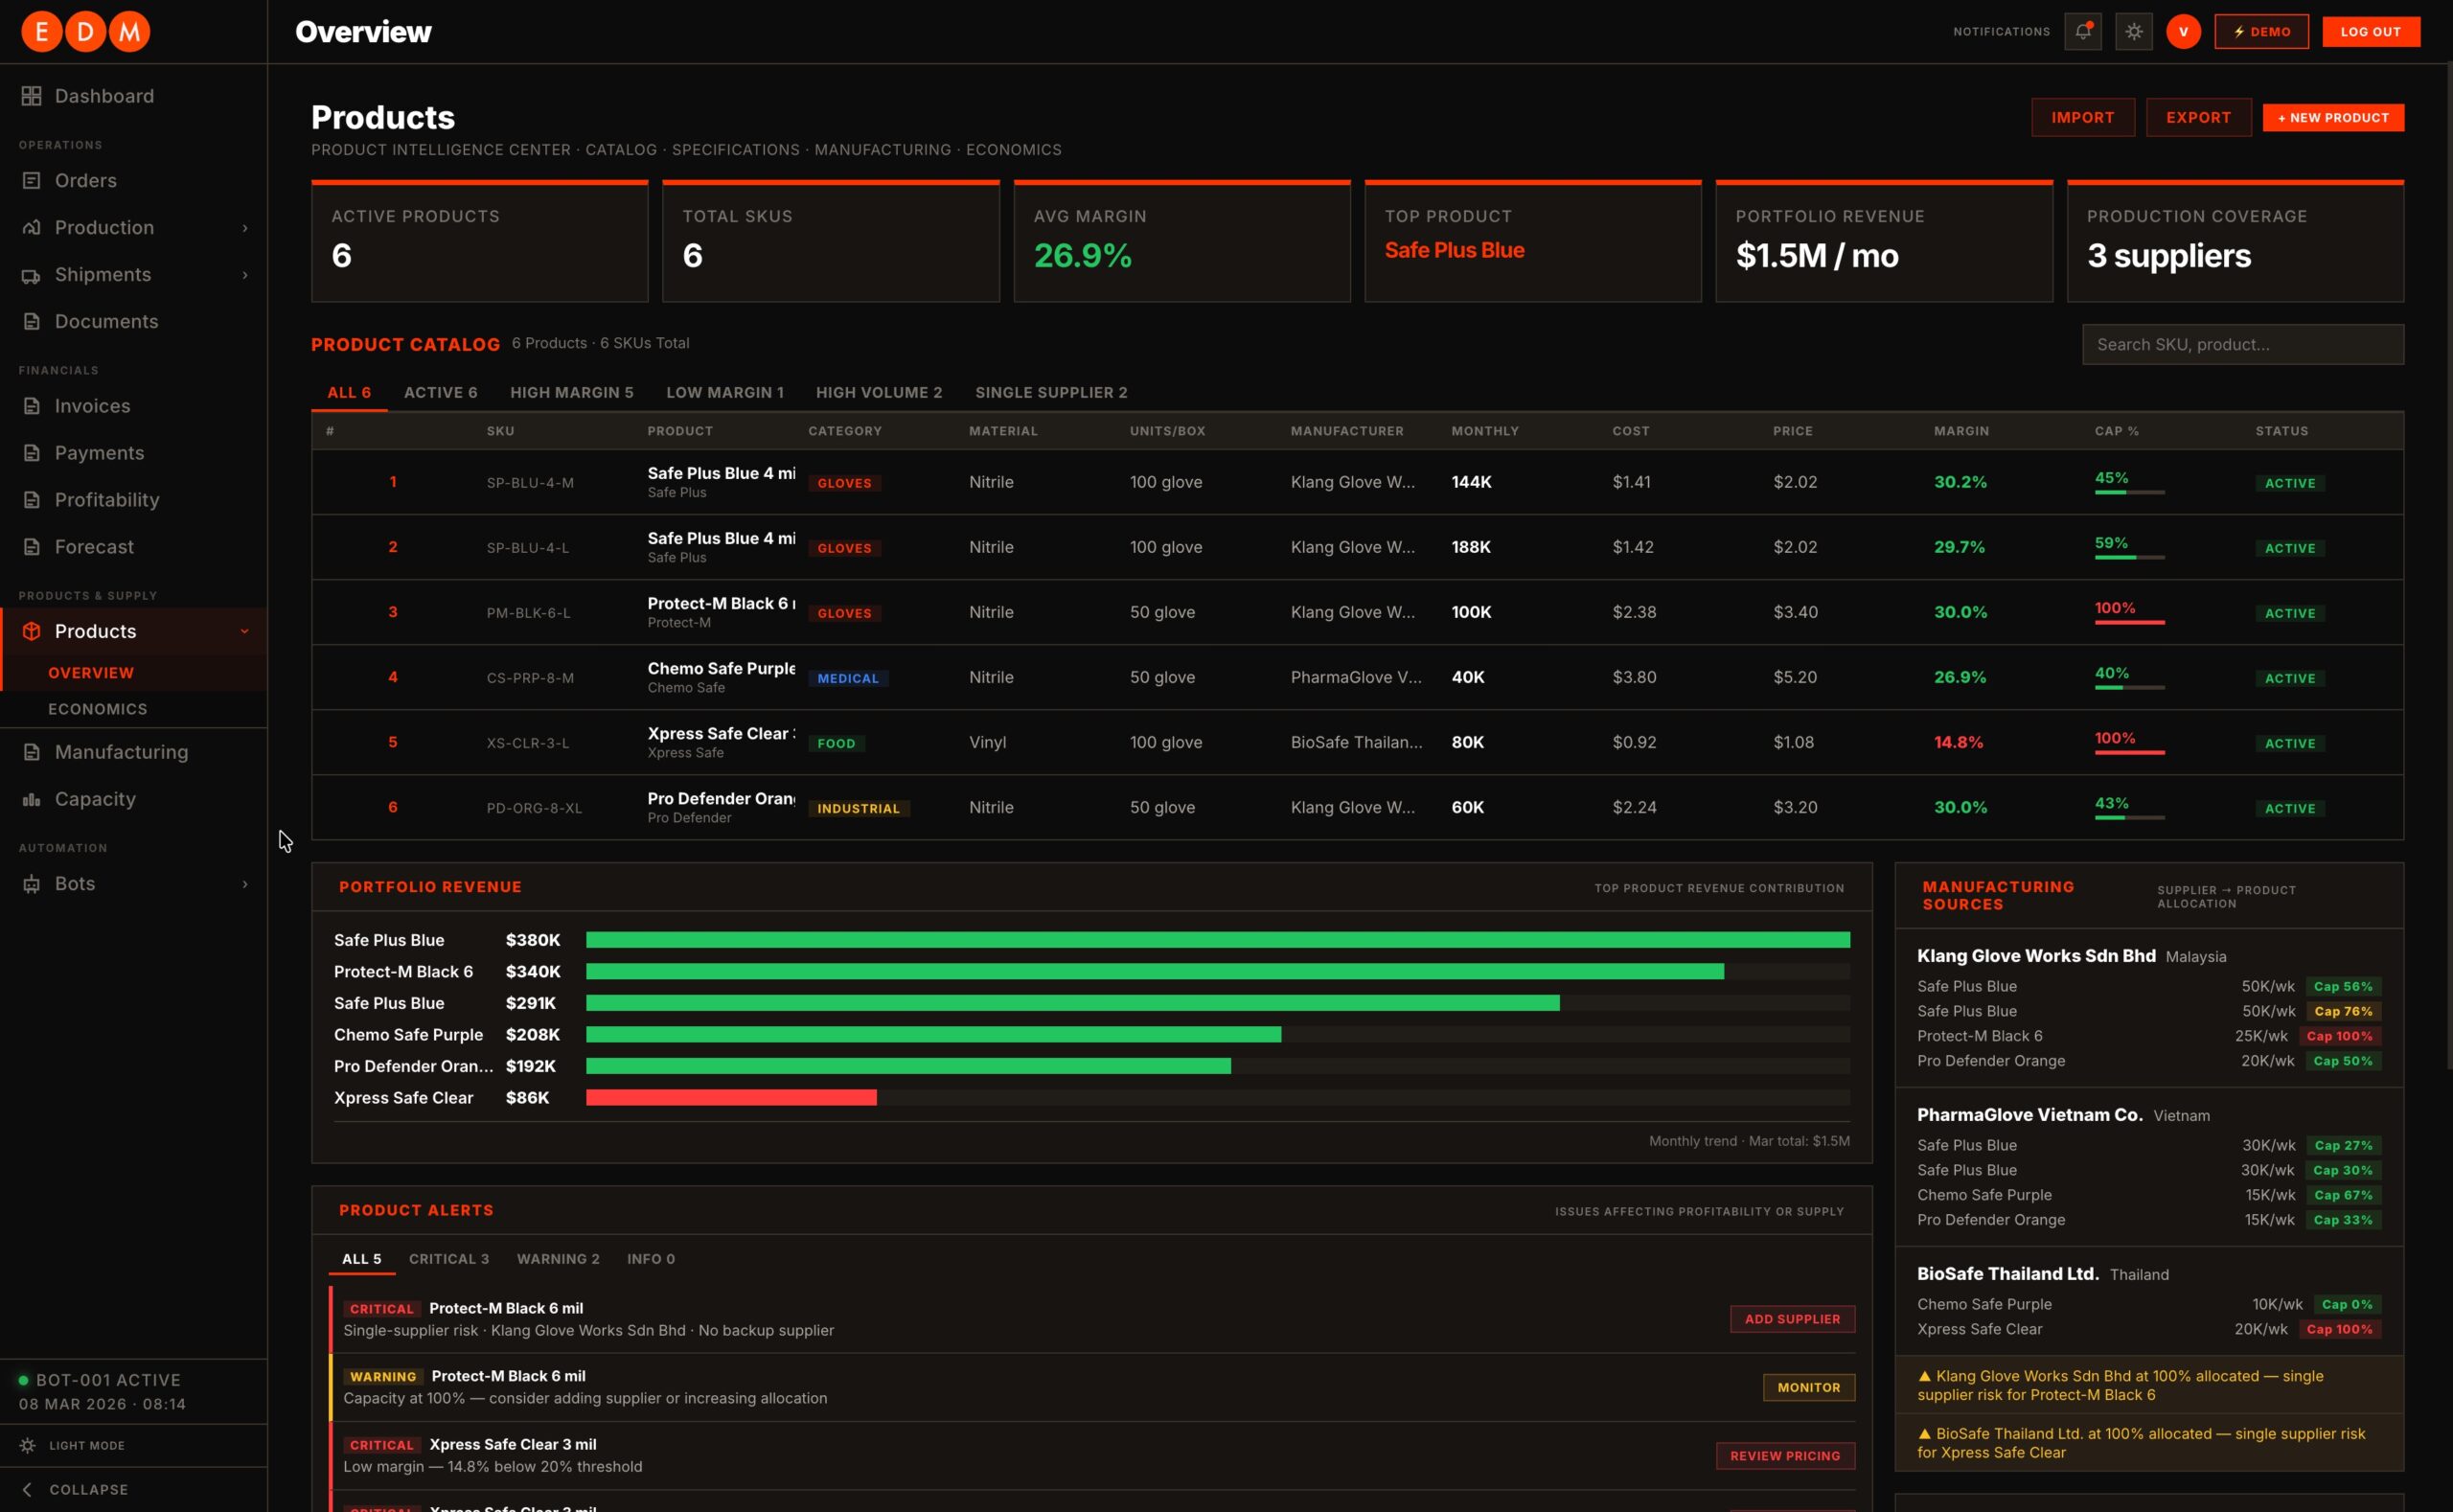Click the New Product button
The width and height of the screenshot is (2453, 1512).
[2333, 117]
